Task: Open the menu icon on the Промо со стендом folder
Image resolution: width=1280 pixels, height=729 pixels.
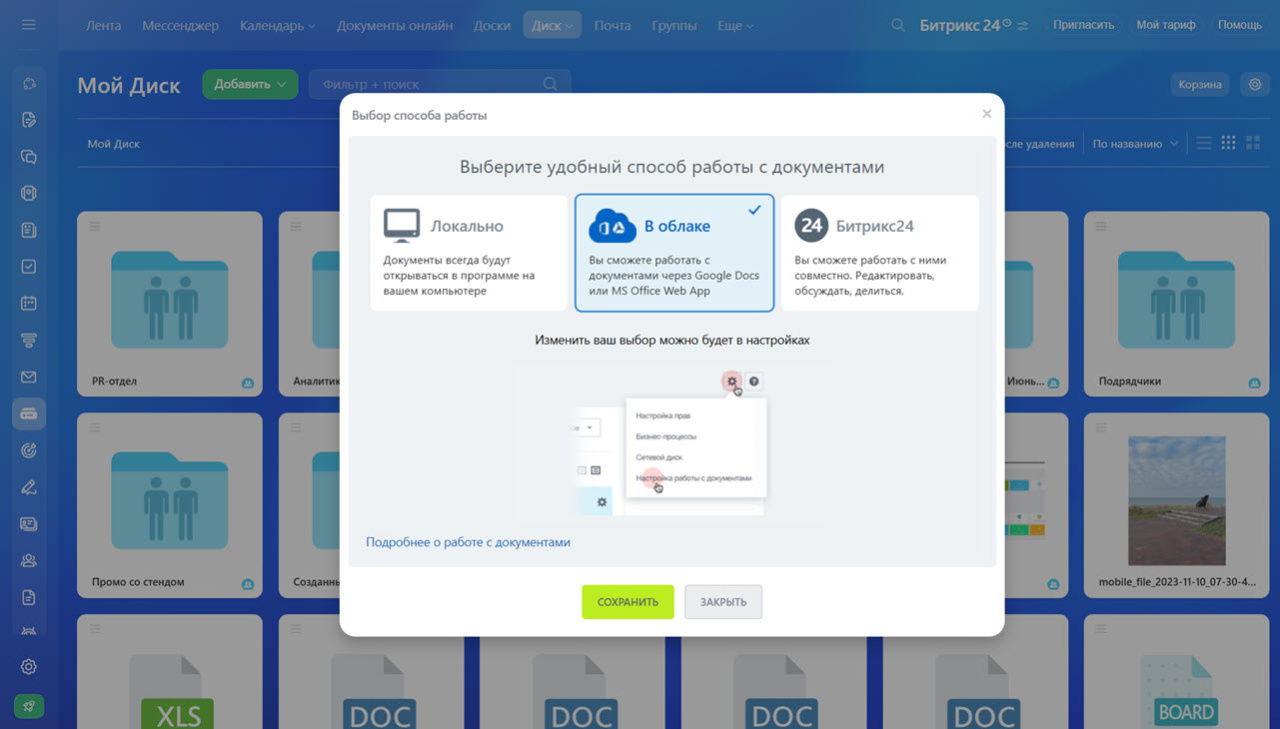Action: pyautogui.click(x=95, y=428)
